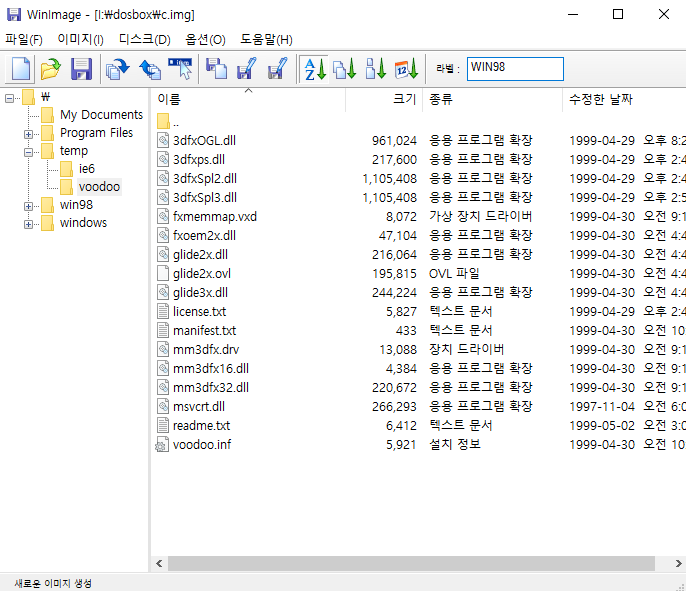This screenshot has height=591, width=686.
Task: Open the 도움말(H) menu
Action: [266, 40]
